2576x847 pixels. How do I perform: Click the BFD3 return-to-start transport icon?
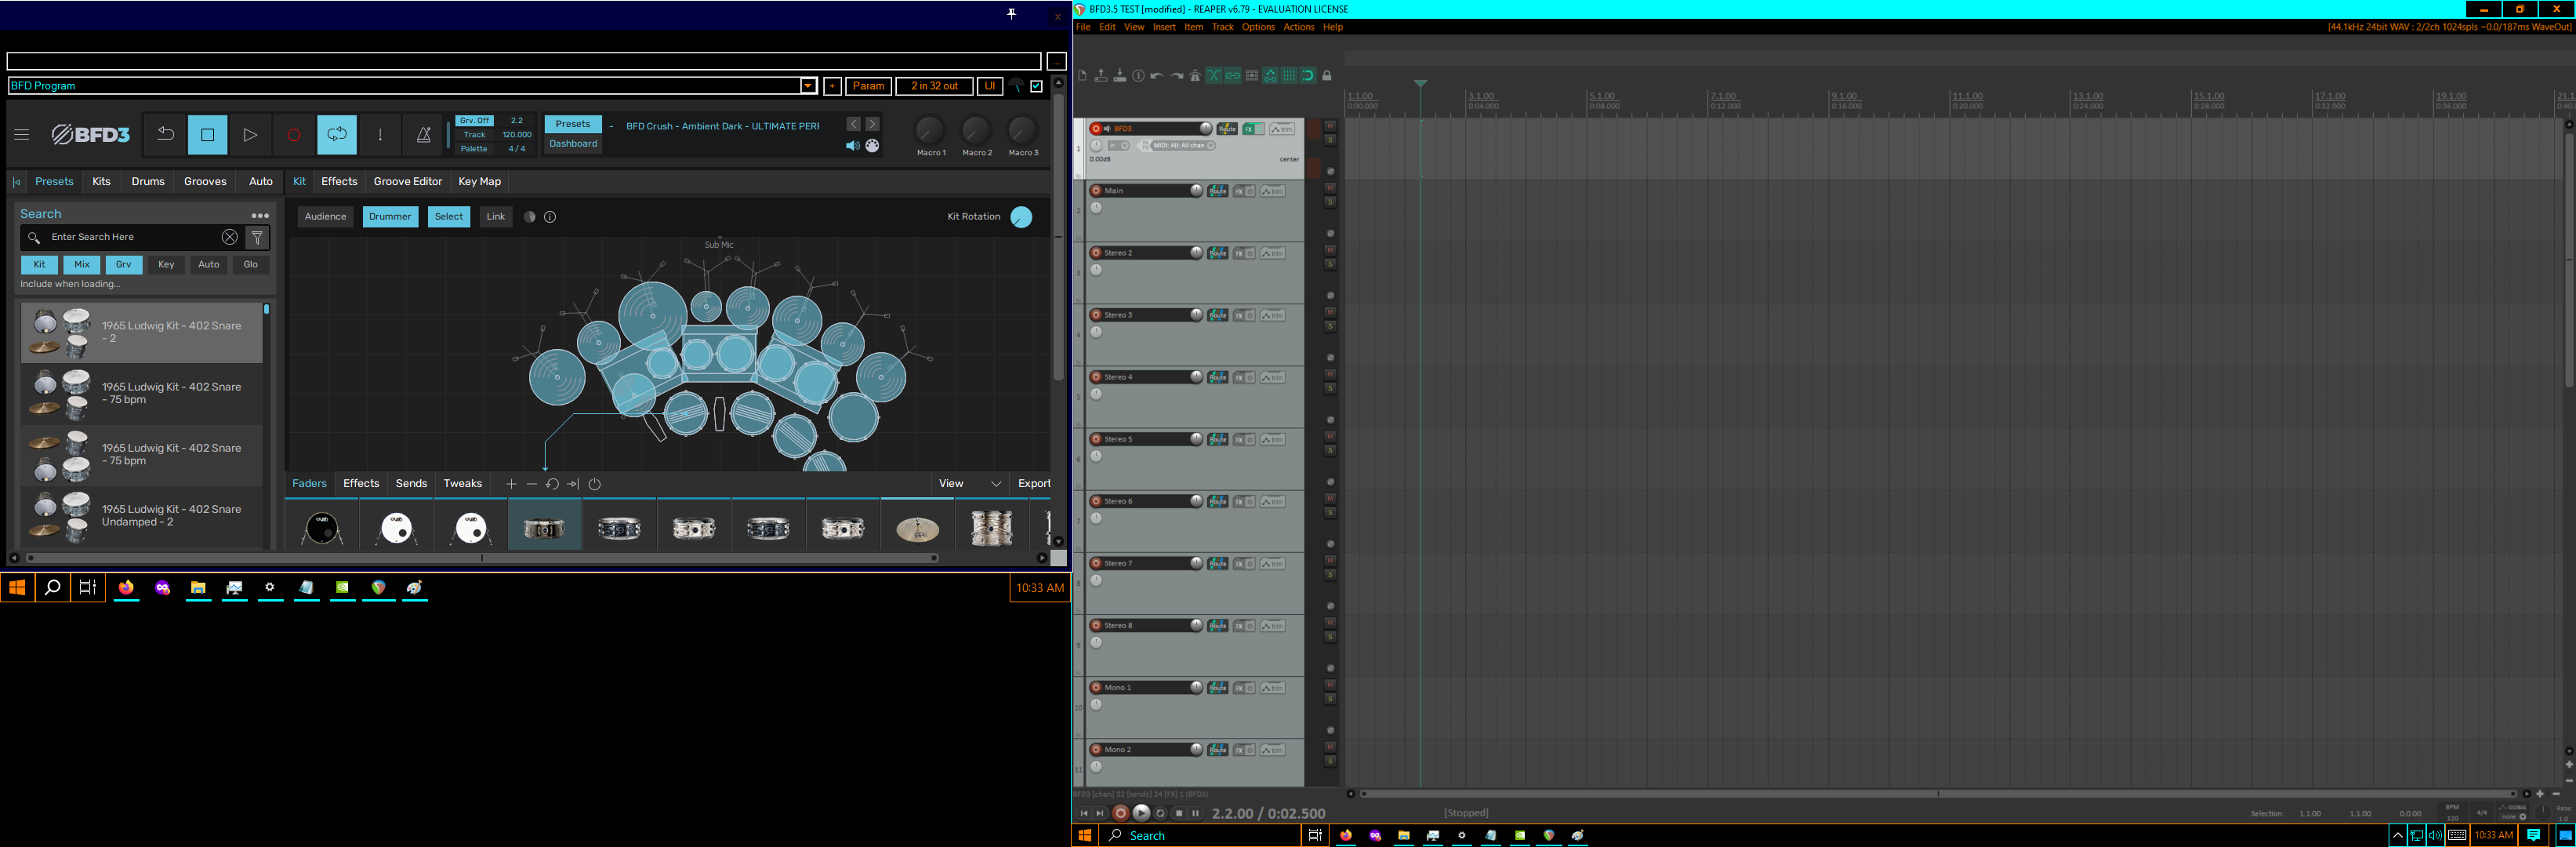[166, 135]
